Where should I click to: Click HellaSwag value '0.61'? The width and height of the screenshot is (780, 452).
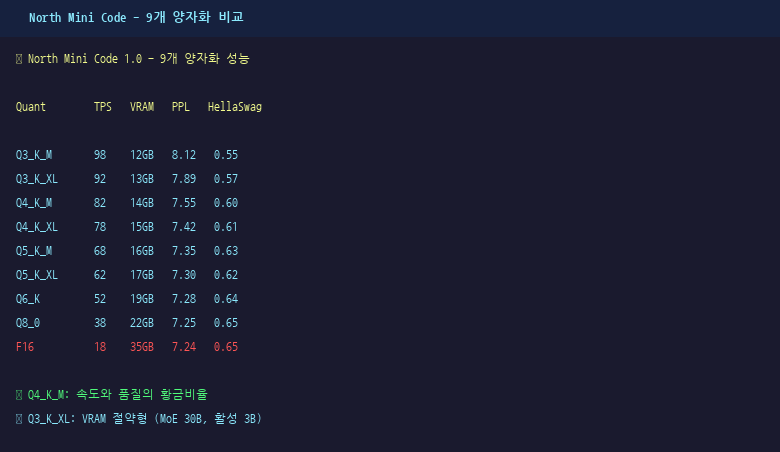pos(226,227)
